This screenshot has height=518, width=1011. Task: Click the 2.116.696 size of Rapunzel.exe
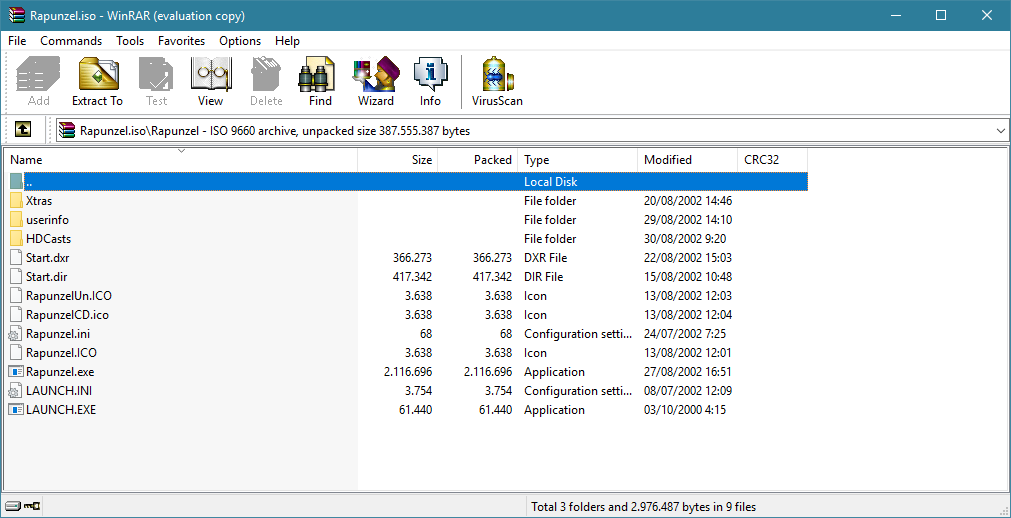pyautogui.click(x=407, y=372)
